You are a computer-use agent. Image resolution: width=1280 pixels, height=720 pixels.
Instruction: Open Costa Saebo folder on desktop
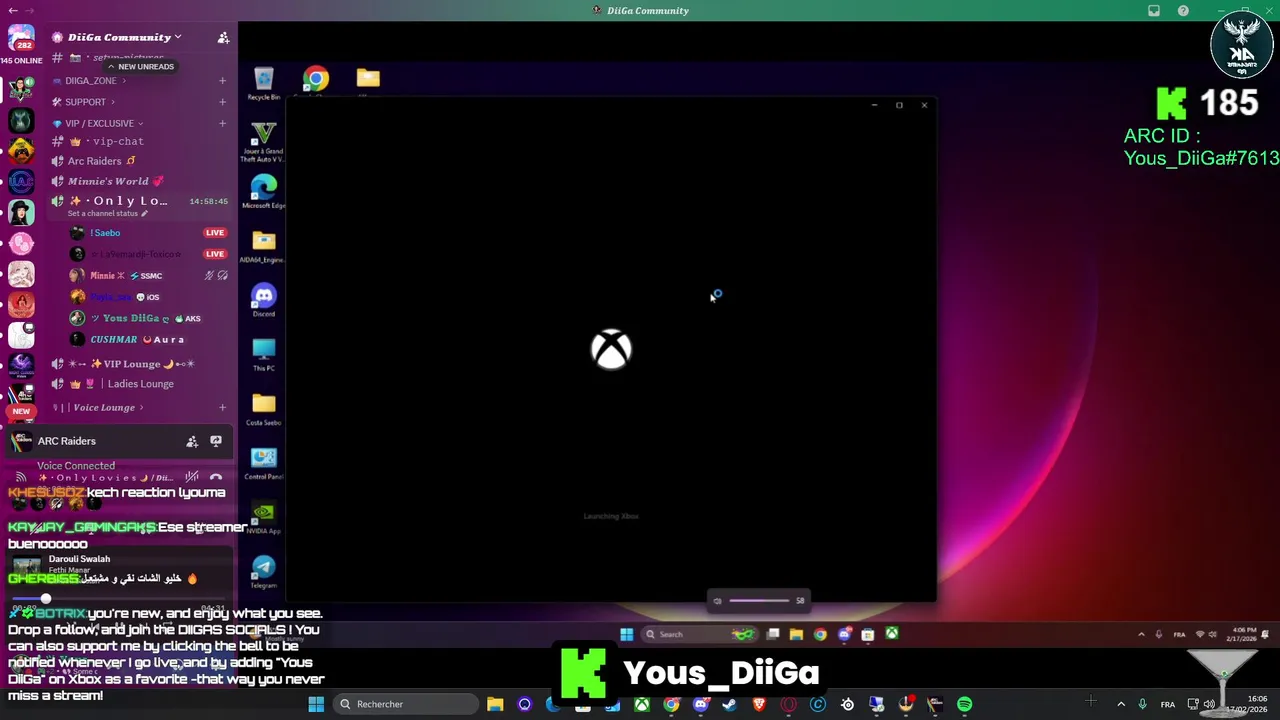[263, 409]
